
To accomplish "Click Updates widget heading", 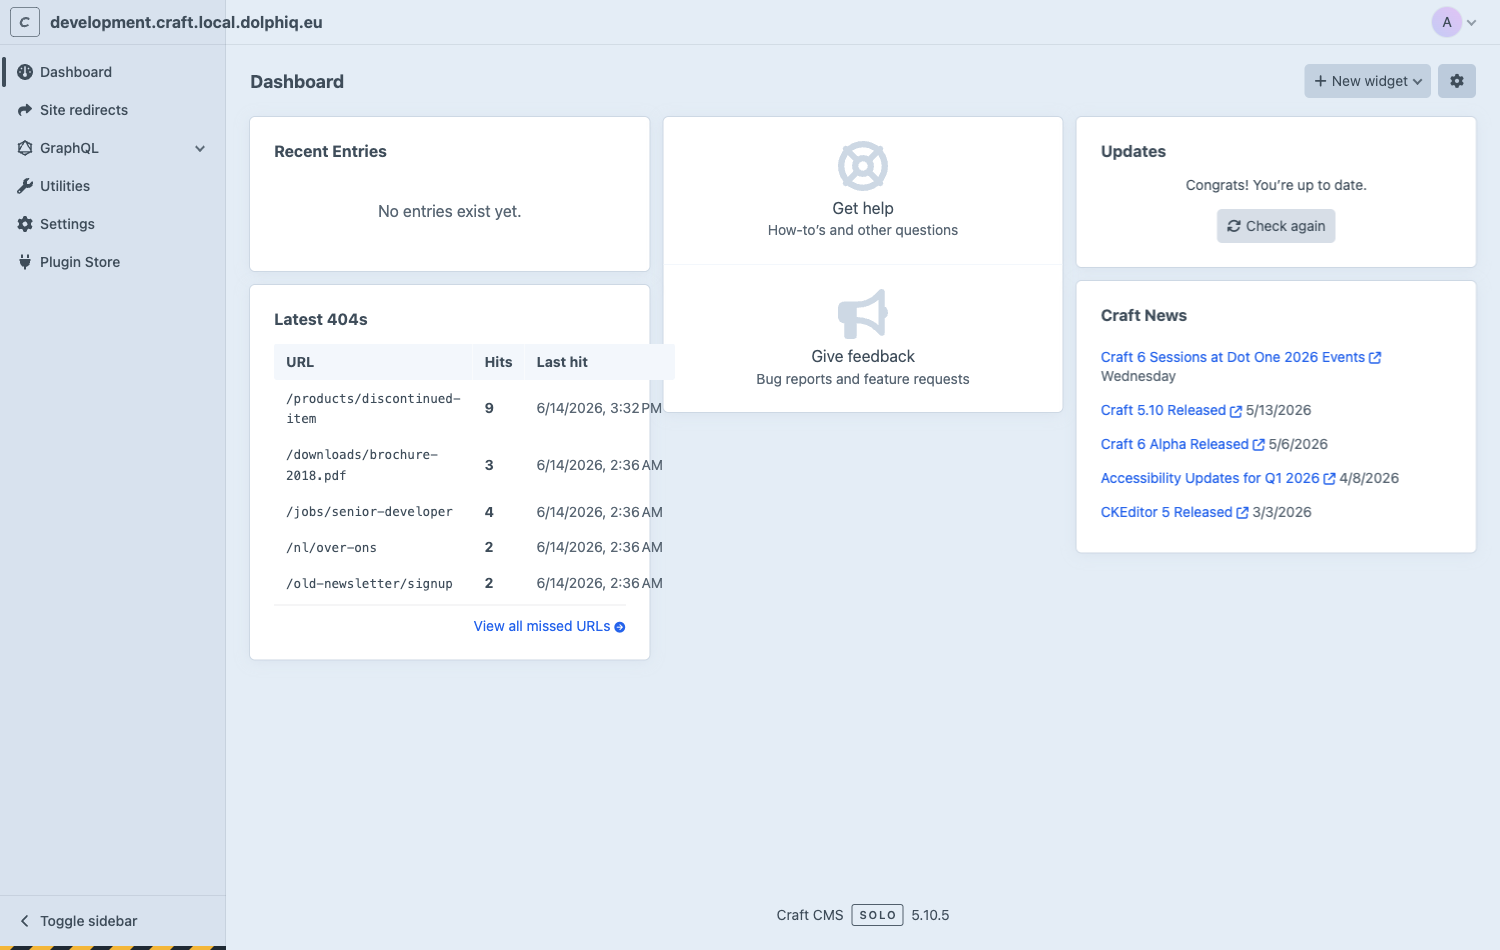I will click(1133, 151).
